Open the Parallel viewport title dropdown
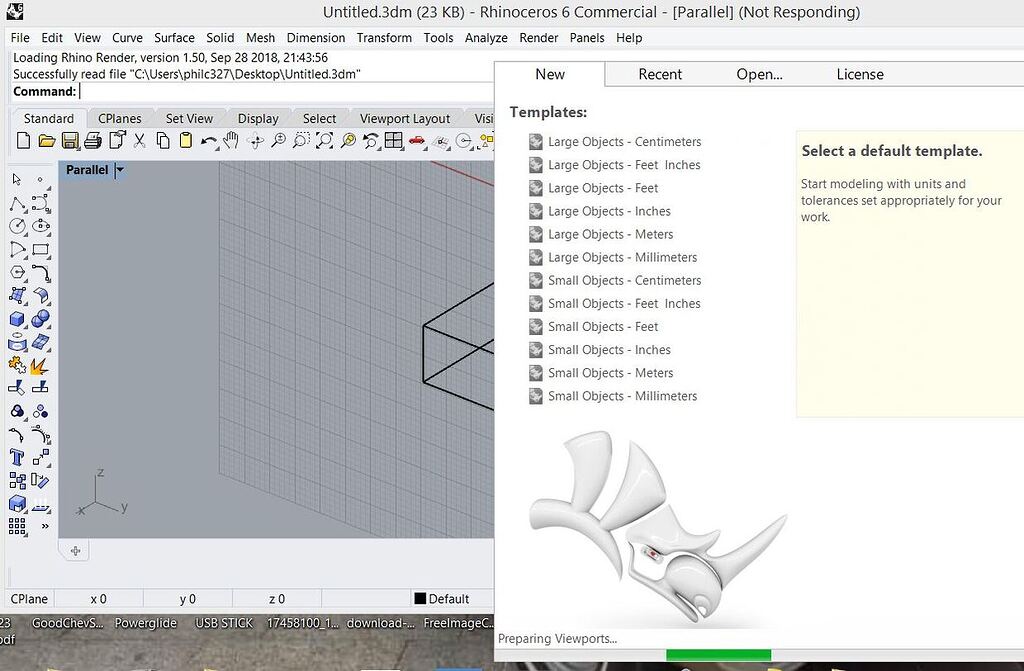The height and width of the screenshot is (671, 1024). point(119,170)
